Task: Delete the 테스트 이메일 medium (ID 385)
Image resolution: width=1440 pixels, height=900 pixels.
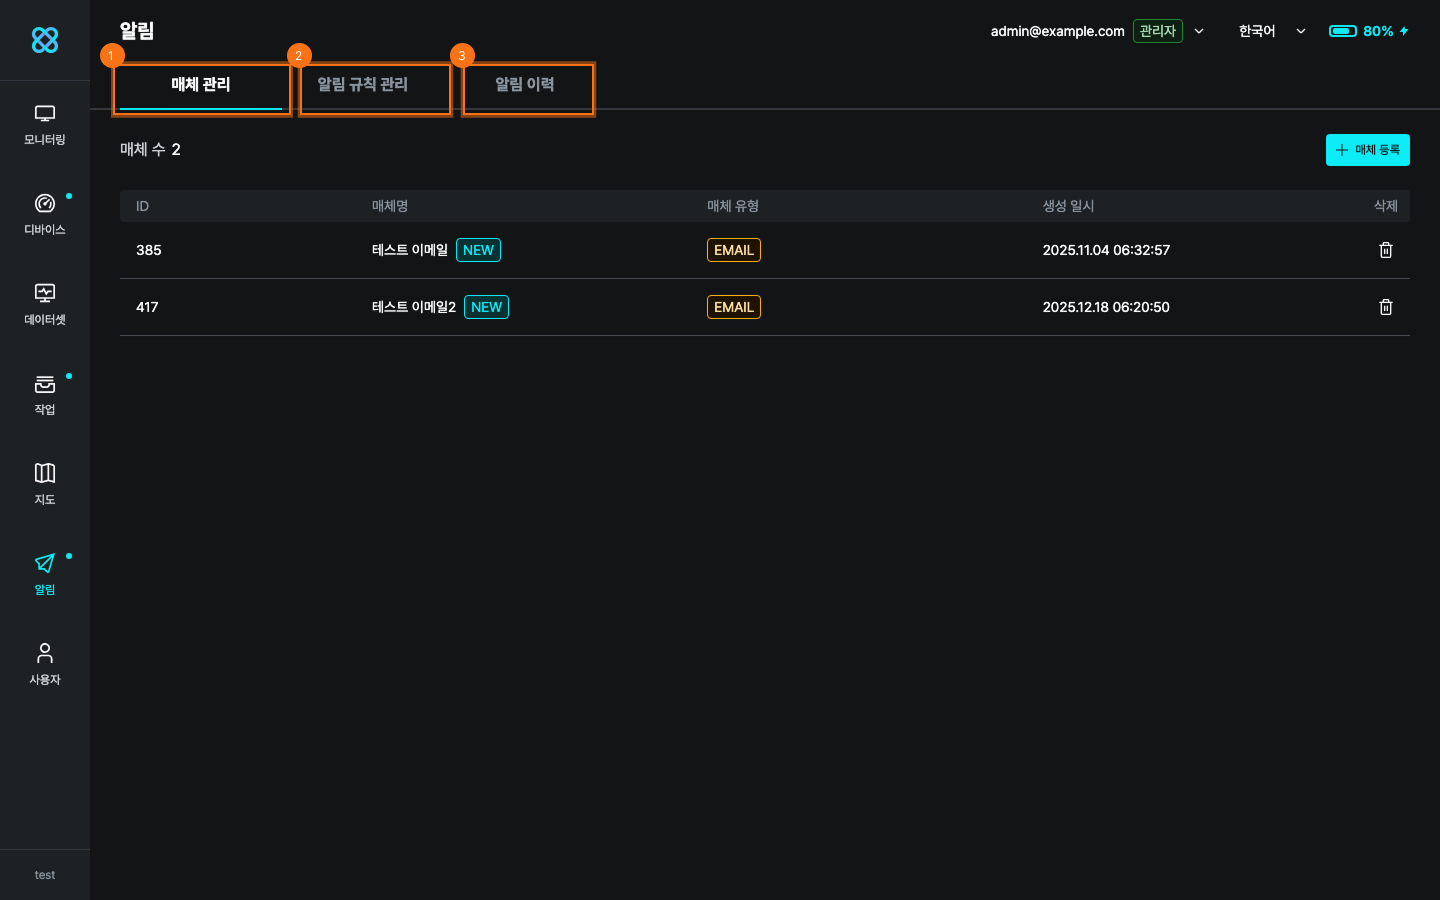Action: point(1385,250)
